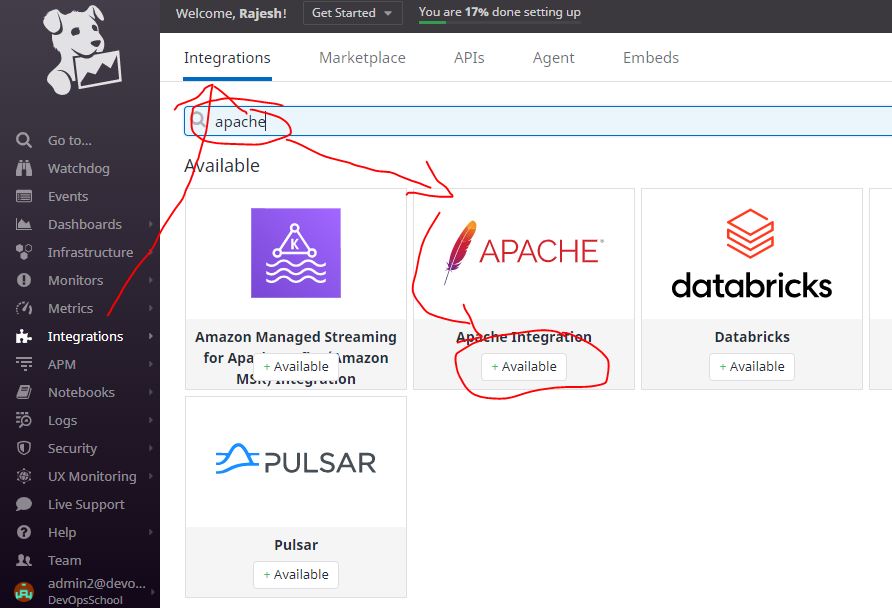Switch to the Agent tab
The image size is (892, 608).
pyautogui.click(x=553, y=58)
